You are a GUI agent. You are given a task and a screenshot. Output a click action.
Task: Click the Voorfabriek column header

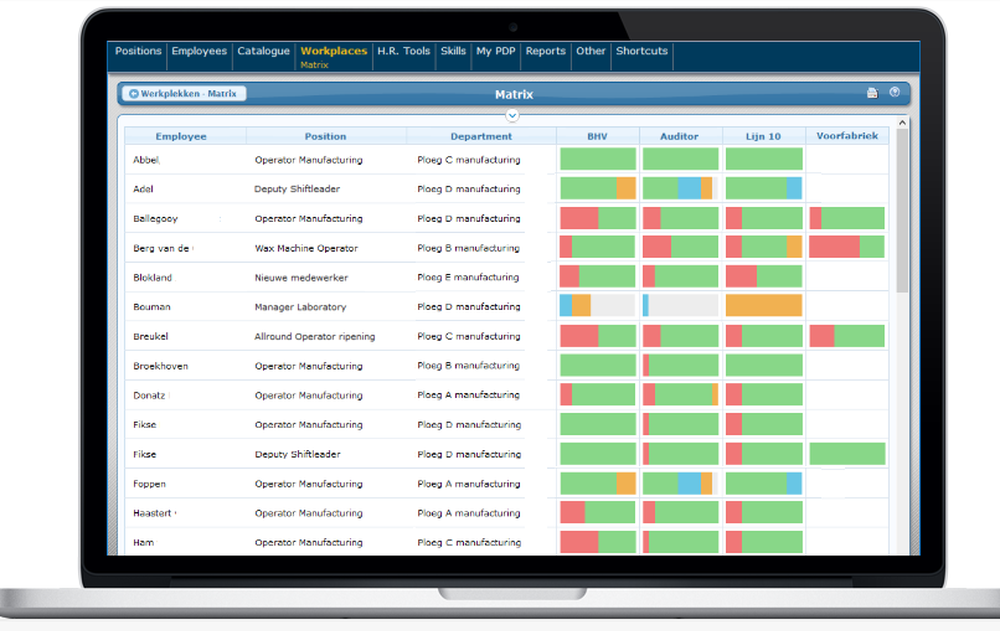tap(847, 136)
